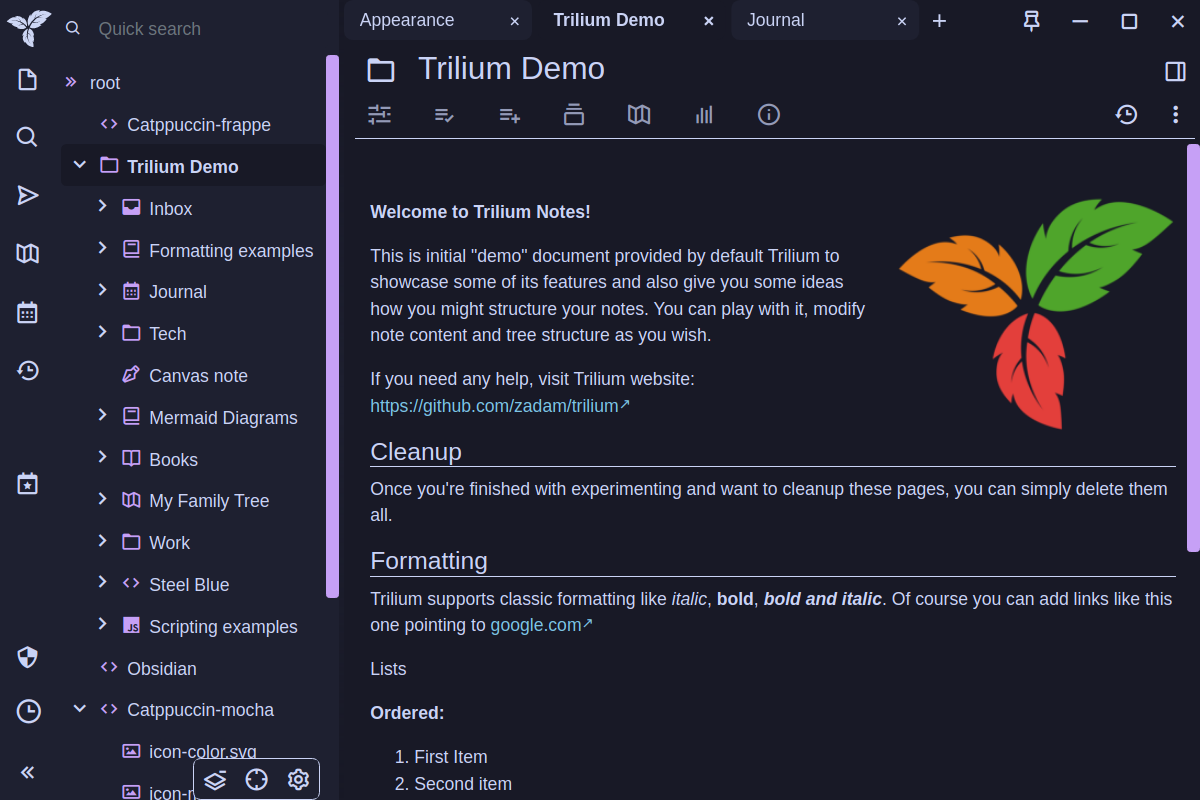The image size is (1200, 800).
Task: Select the root tree item
Action: [105, 83]
